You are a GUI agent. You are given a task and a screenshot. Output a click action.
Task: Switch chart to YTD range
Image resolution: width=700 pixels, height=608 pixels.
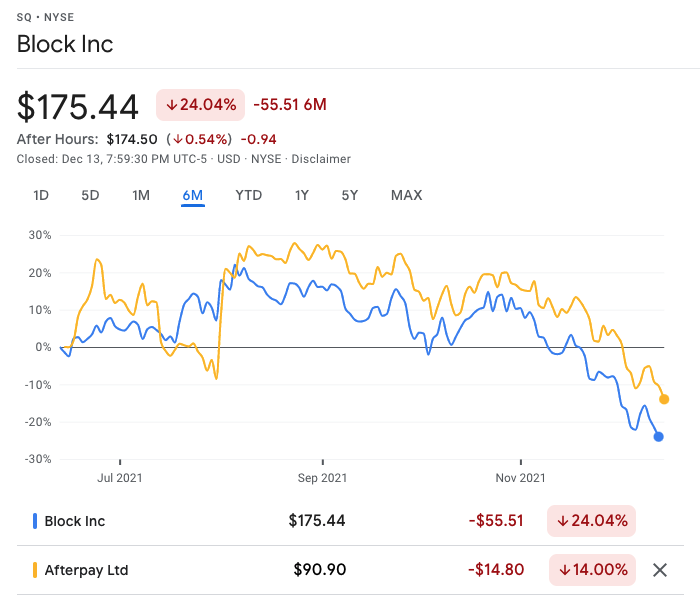(x=248, y=195)
